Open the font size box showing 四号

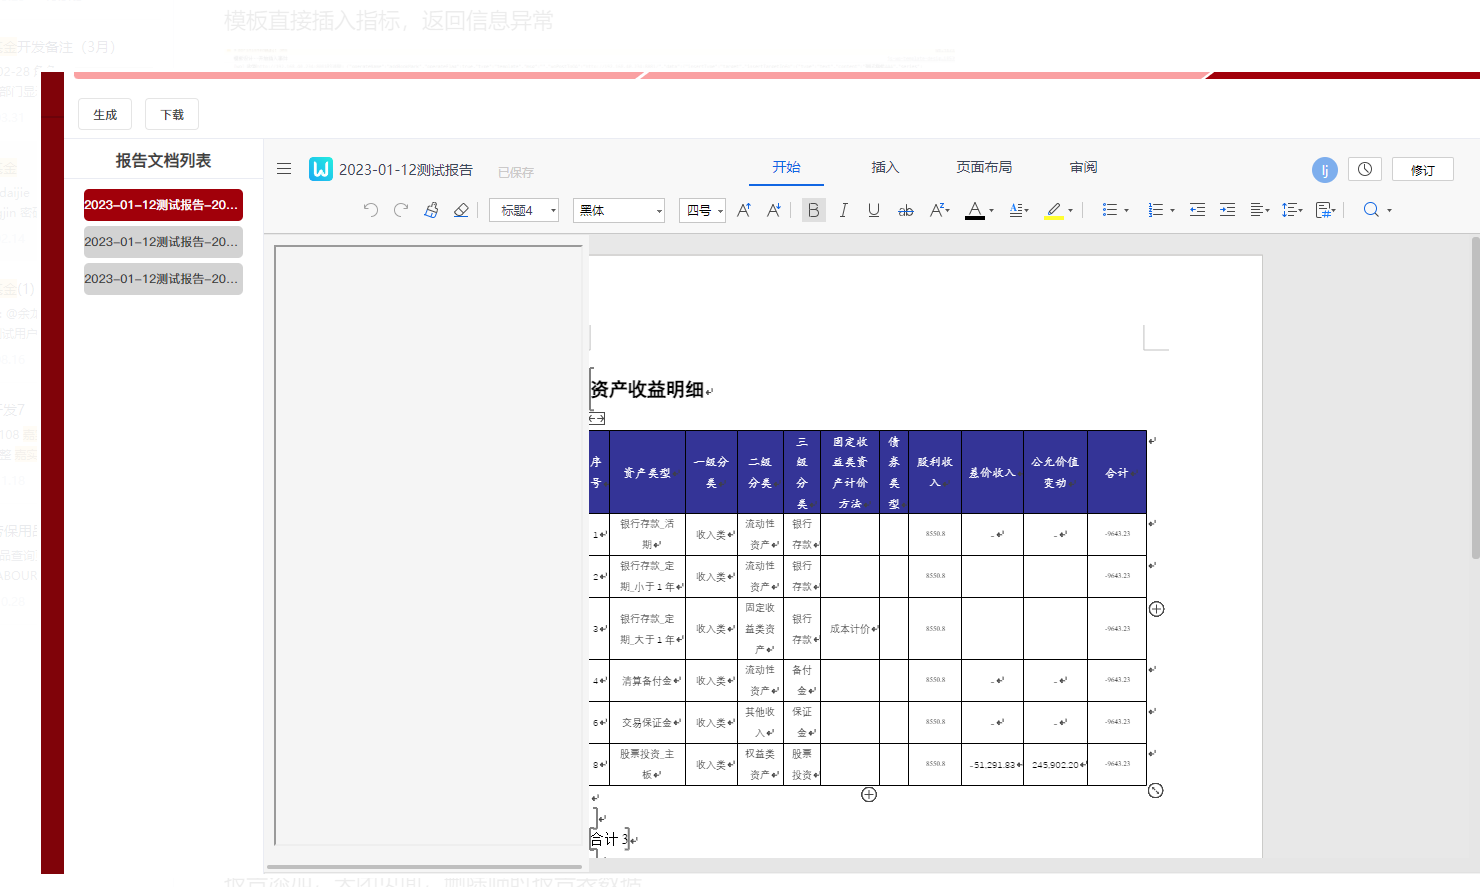coord(702,210)
